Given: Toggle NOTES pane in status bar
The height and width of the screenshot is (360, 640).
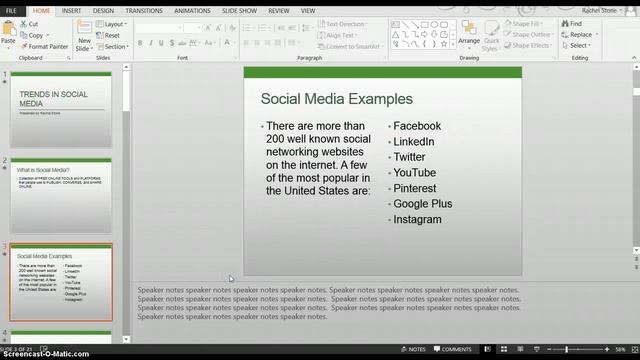Looking at the screenshot, I should point(413,349).
